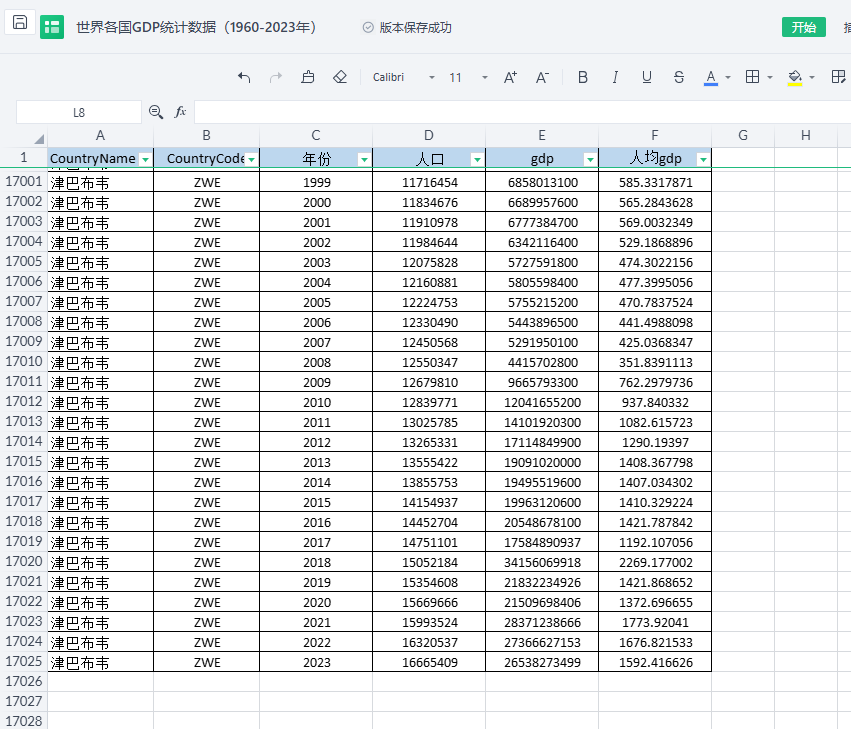The height and width of the screenshot is (729, 851).
Task: Click the document title 世界各国GDP统计数据
Action: [196, 27]
